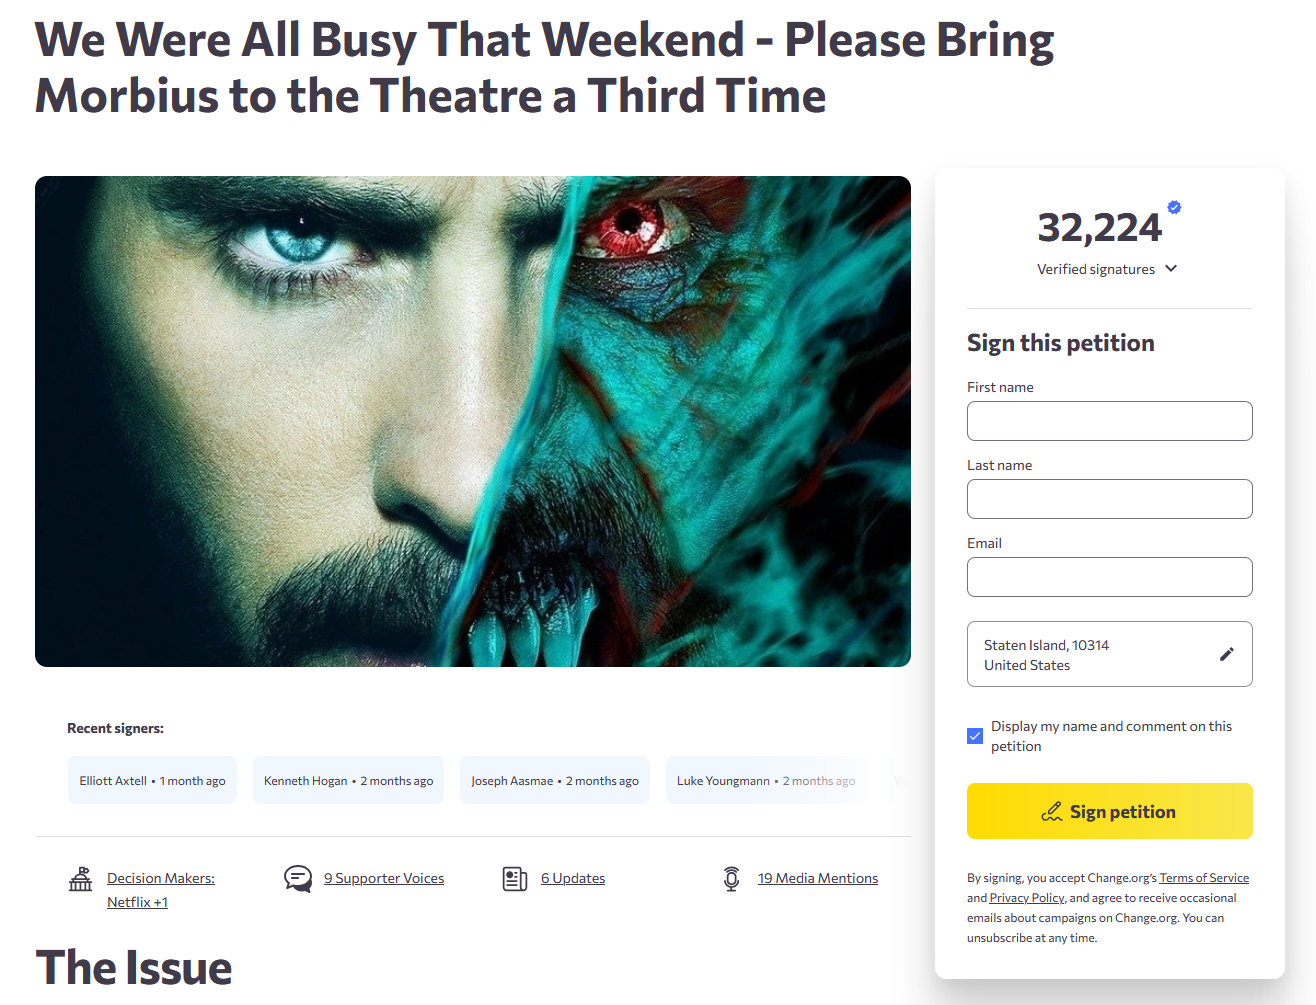The image size is (1316, 1005).
Task: Open the 9 Supporter Voices link
Action: [384, 878]
